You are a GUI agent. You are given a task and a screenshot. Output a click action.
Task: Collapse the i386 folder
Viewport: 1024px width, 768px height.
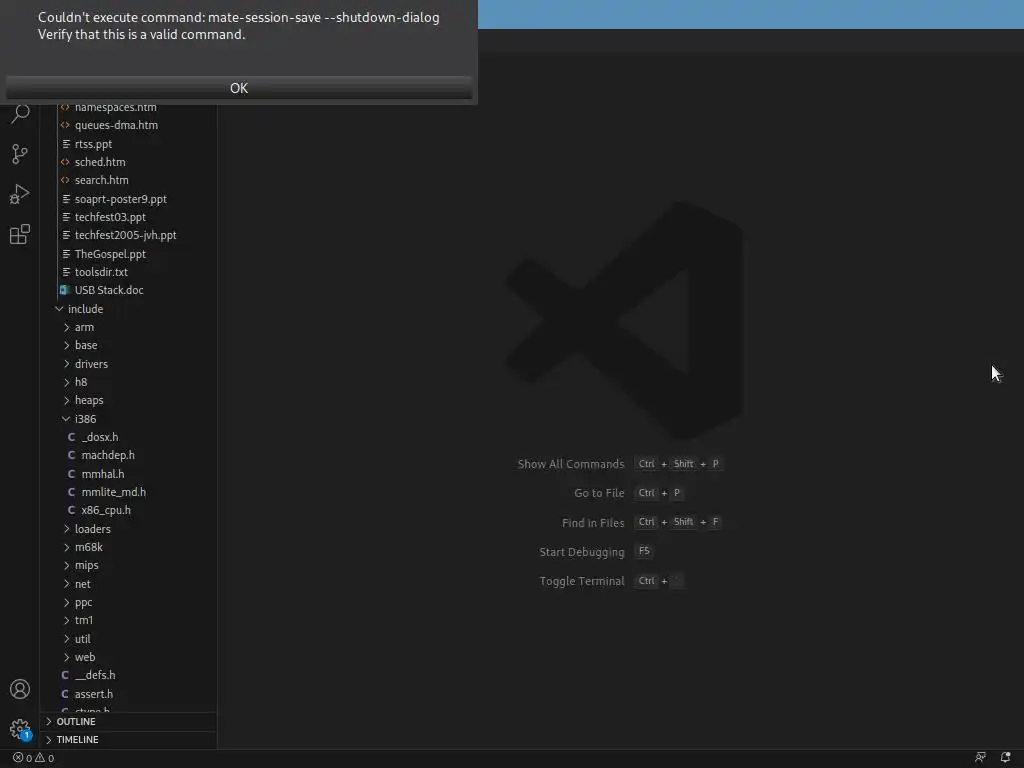pyautogui.click(x=129, y=419)
